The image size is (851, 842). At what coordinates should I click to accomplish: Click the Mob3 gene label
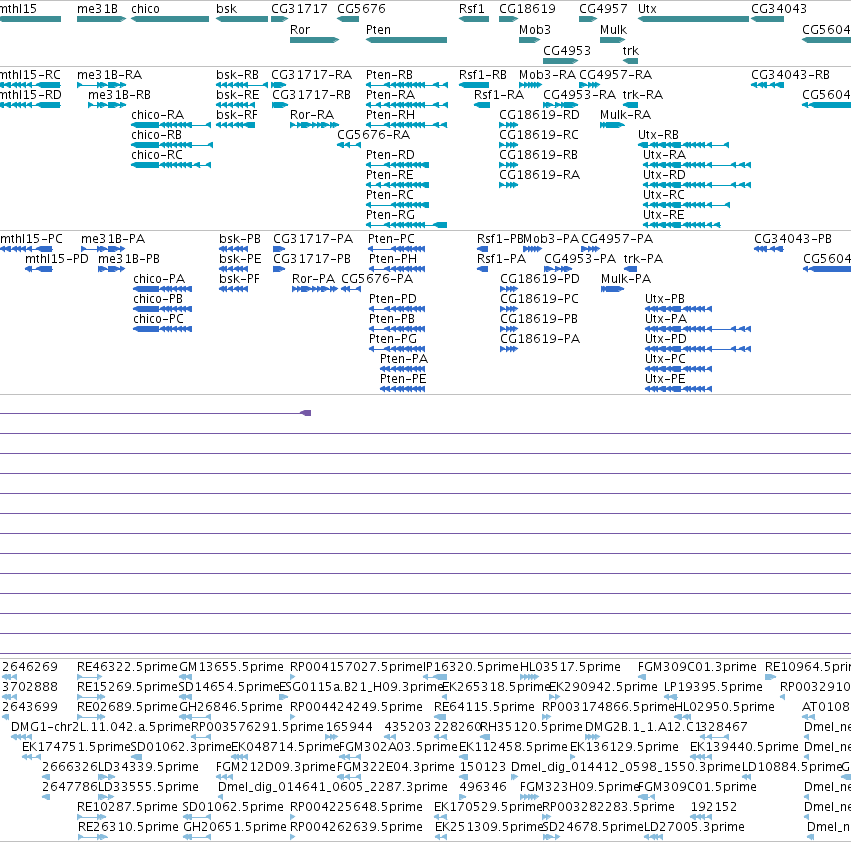click(535, 30)
